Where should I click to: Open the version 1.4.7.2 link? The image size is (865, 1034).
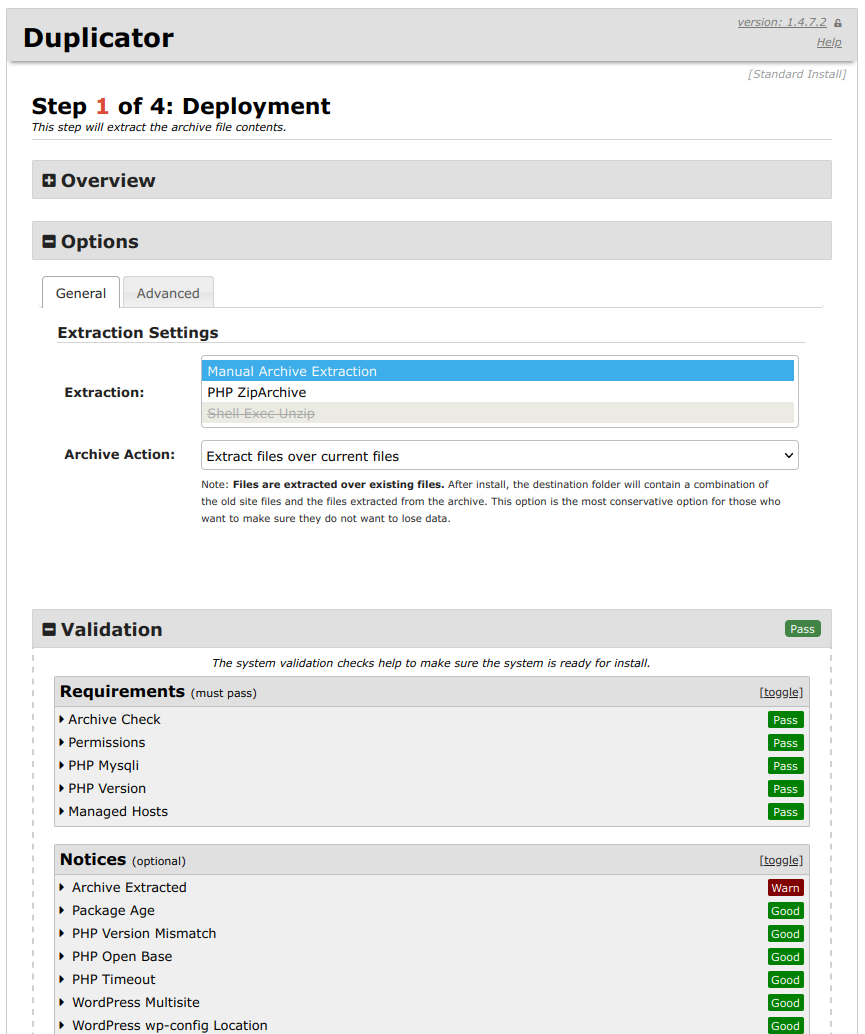click(x=781, y=22)
